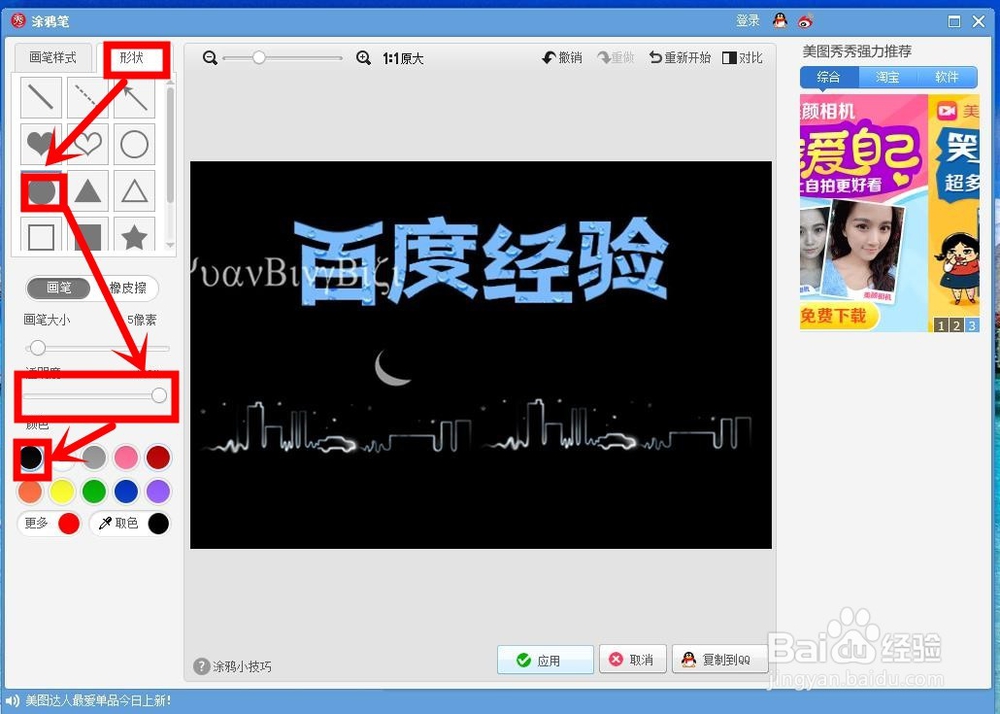1000x714 pixels.
Task: Pick the orange color swatch
Action: [x=31, y=492]
